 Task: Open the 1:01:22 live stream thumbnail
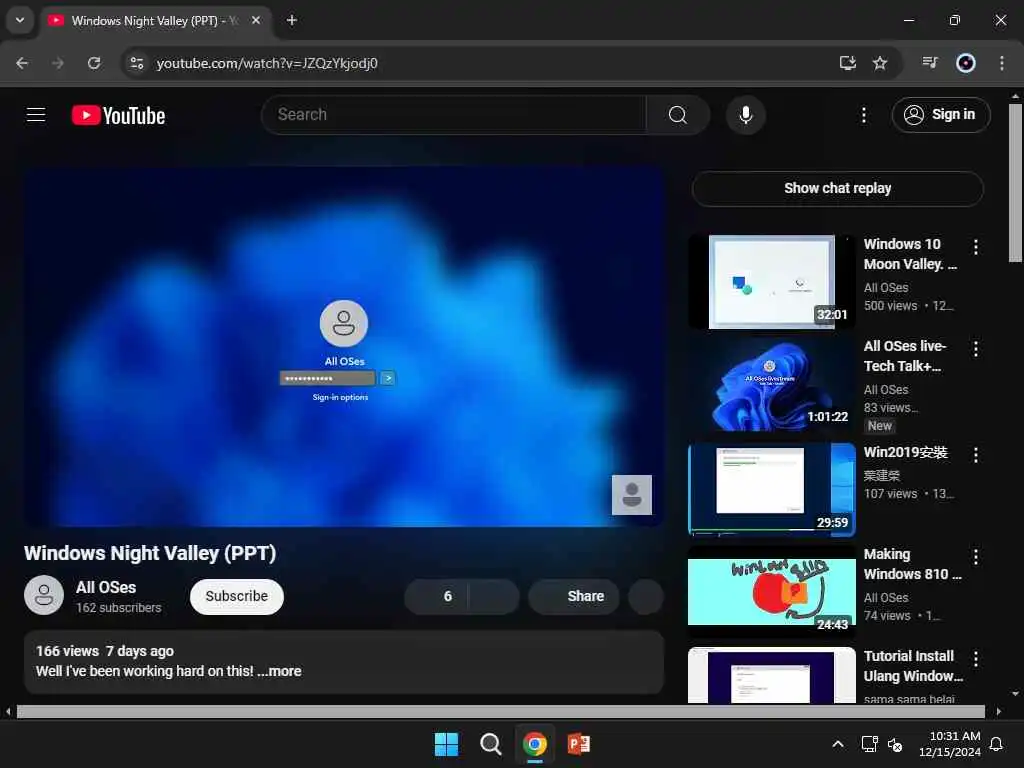point(771,384)
